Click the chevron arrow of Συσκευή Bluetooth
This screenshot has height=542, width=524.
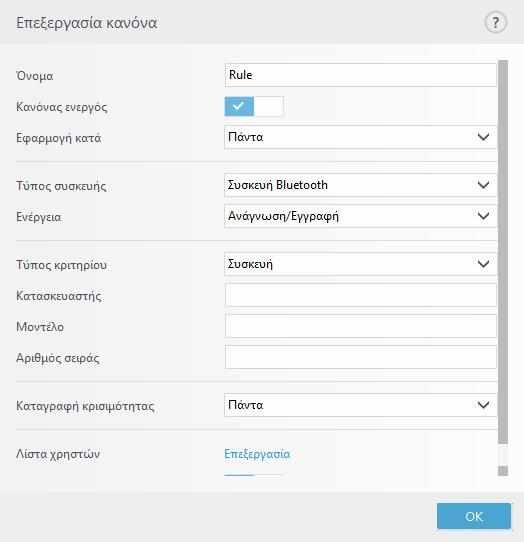click(x=483, y=185)
